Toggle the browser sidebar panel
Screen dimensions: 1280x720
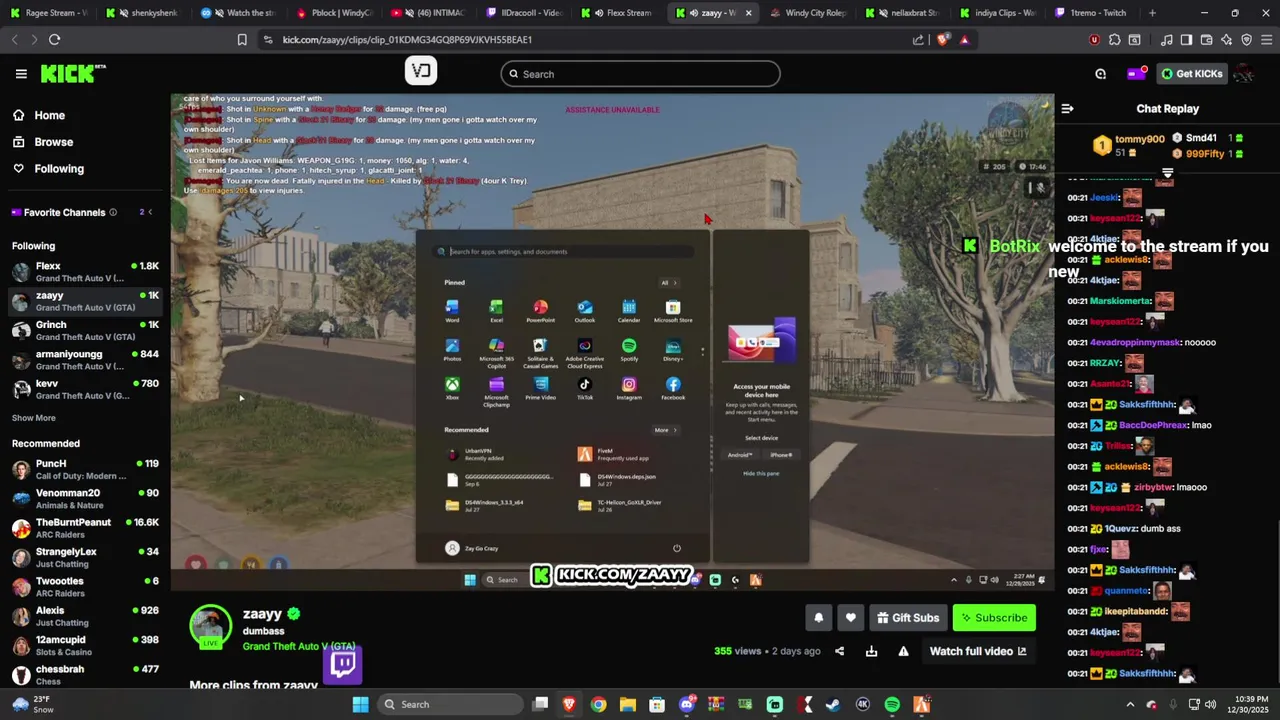coord(1186,40)
